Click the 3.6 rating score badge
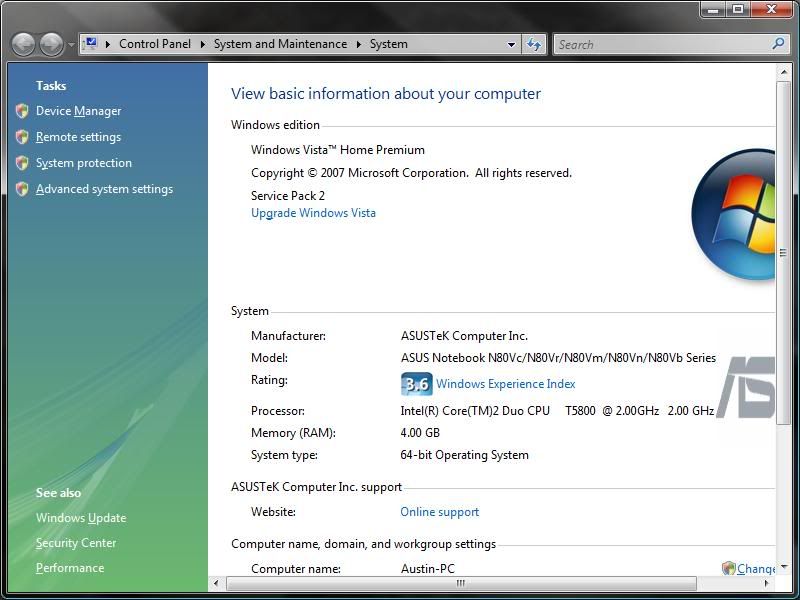This screenshot has height=600, width=800. (x=417, y=384)
